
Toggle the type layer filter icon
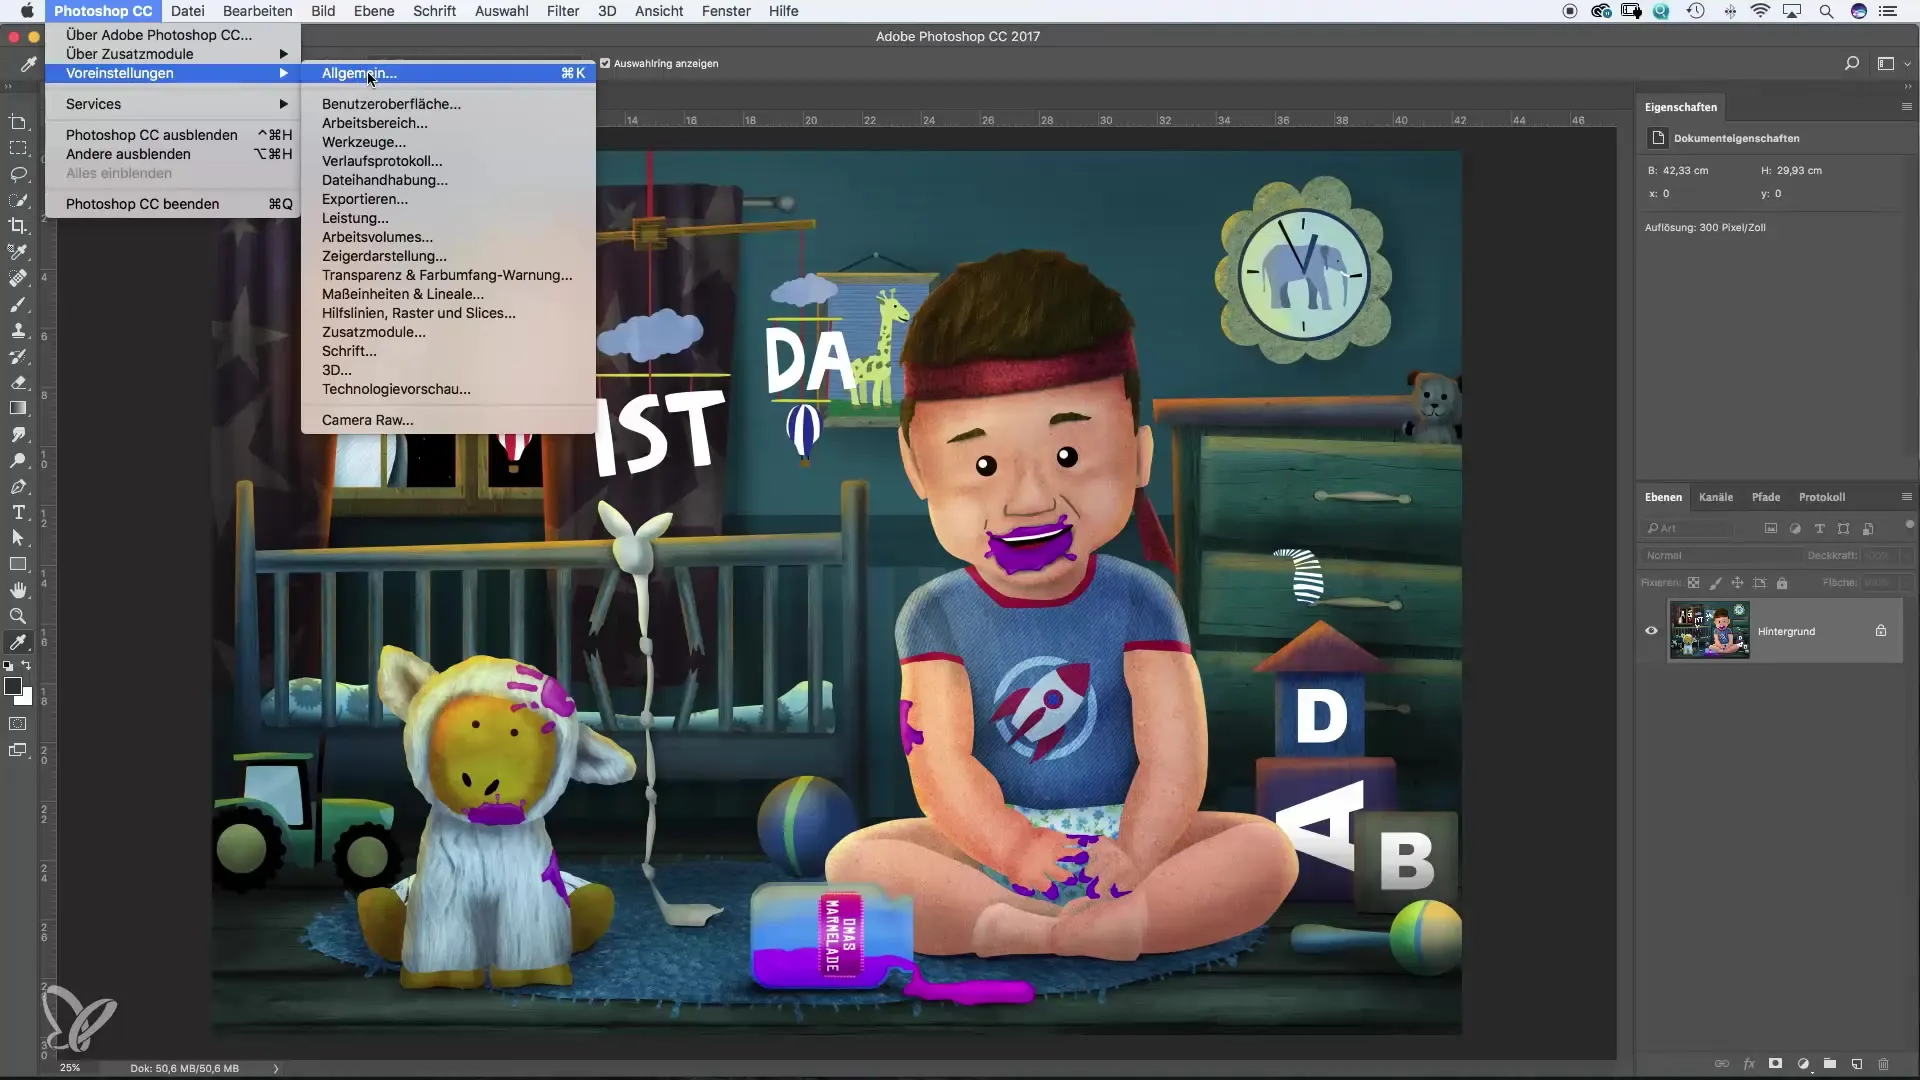[1819, 528]
